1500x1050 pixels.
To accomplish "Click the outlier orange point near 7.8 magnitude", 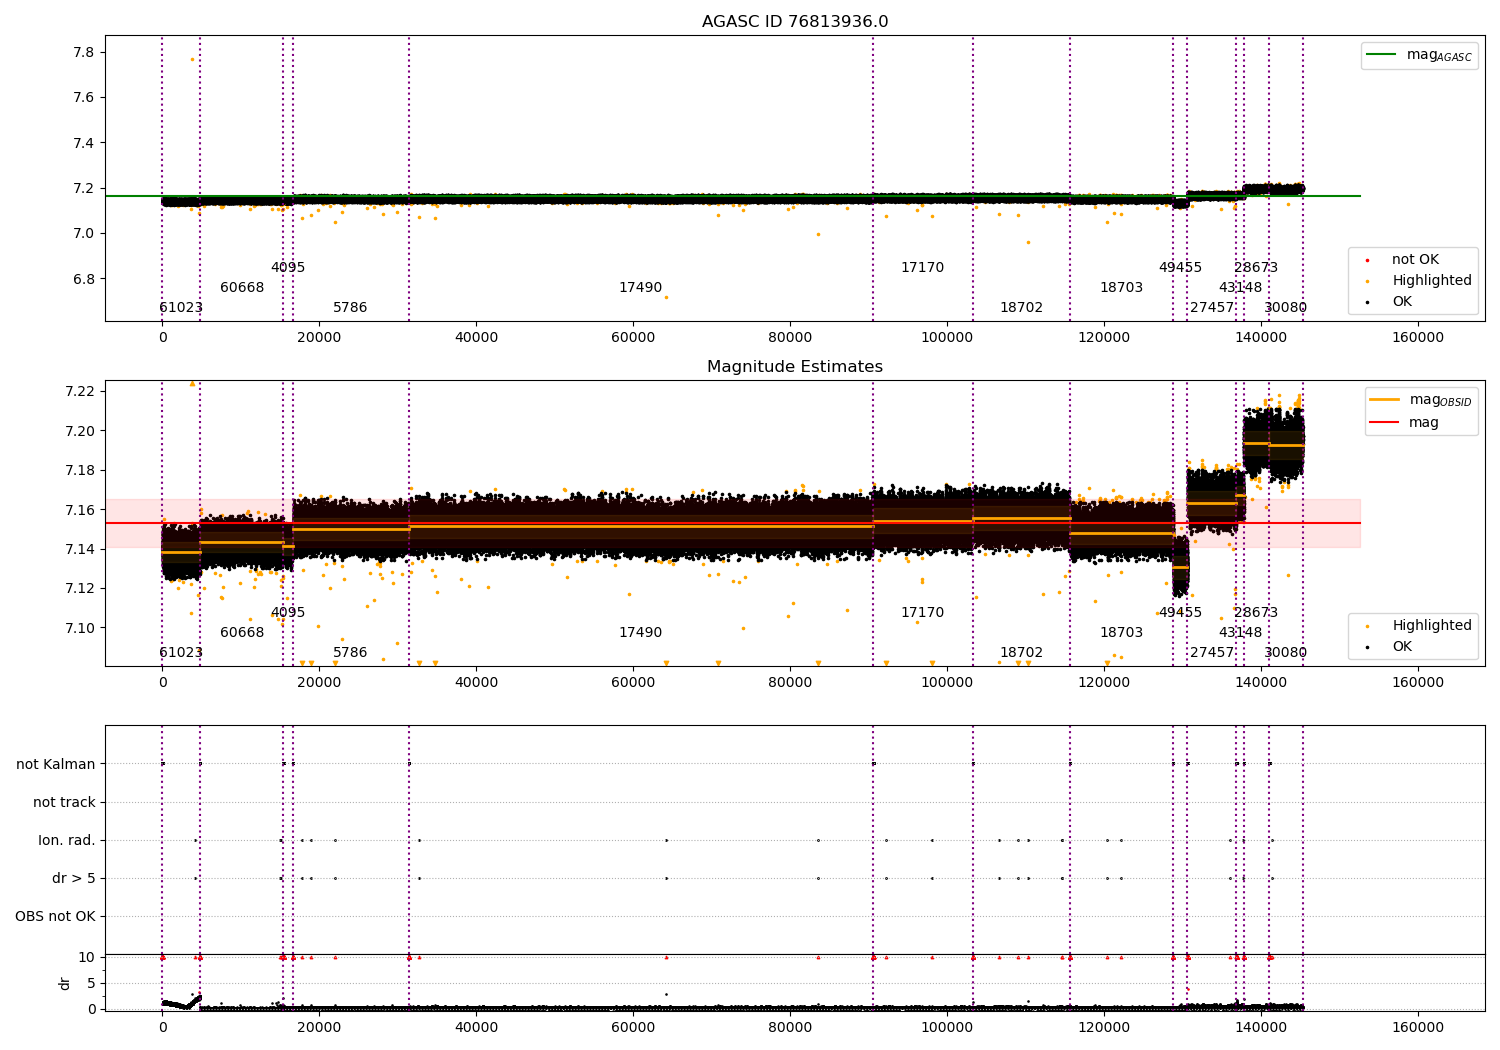I will click(x=192, y=59).
